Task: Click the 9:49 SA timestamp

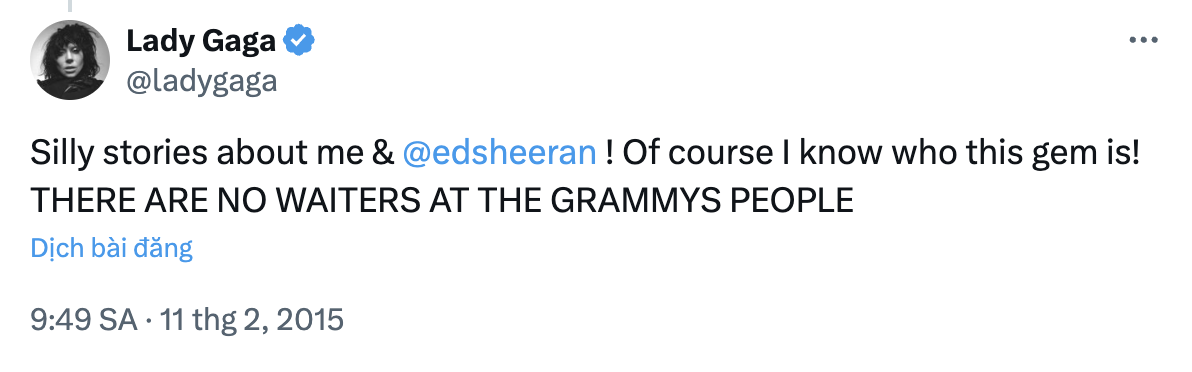Action: click(84, 320)
